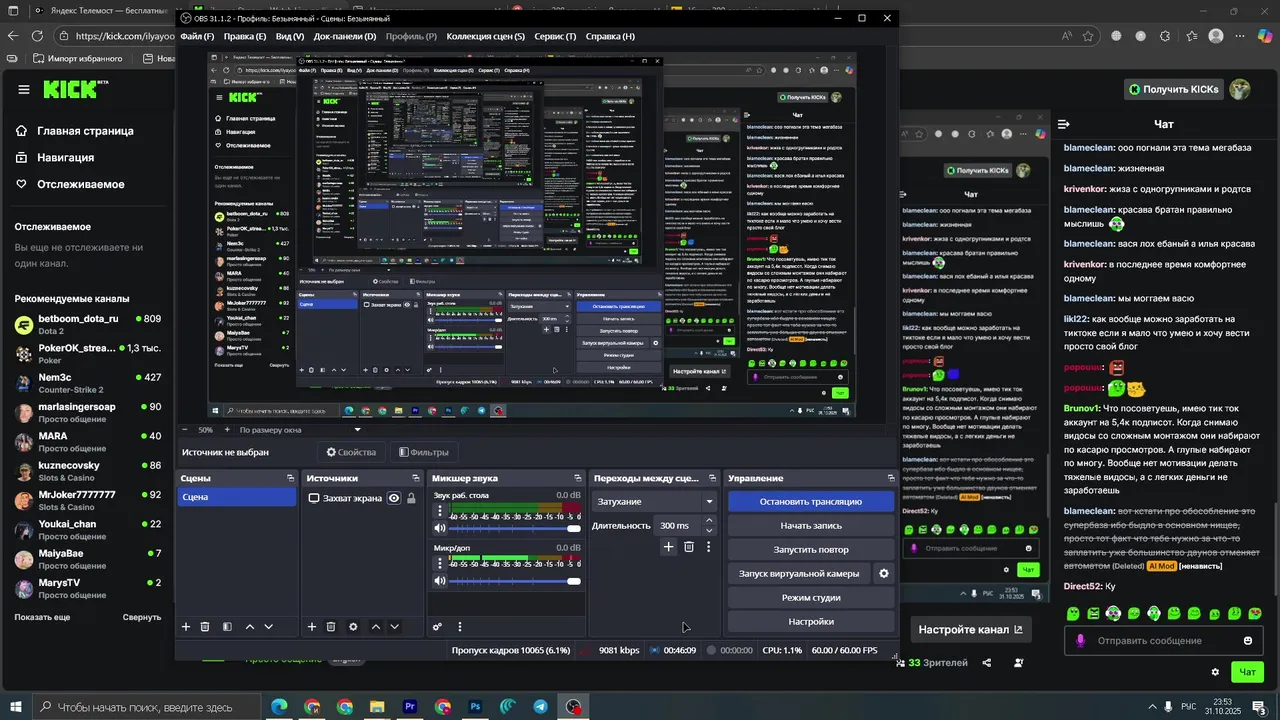The width and height of the screenshot is (1280, 720).
Task: Mute desktop audio in the mixer
Action: (x=440, y=528)
